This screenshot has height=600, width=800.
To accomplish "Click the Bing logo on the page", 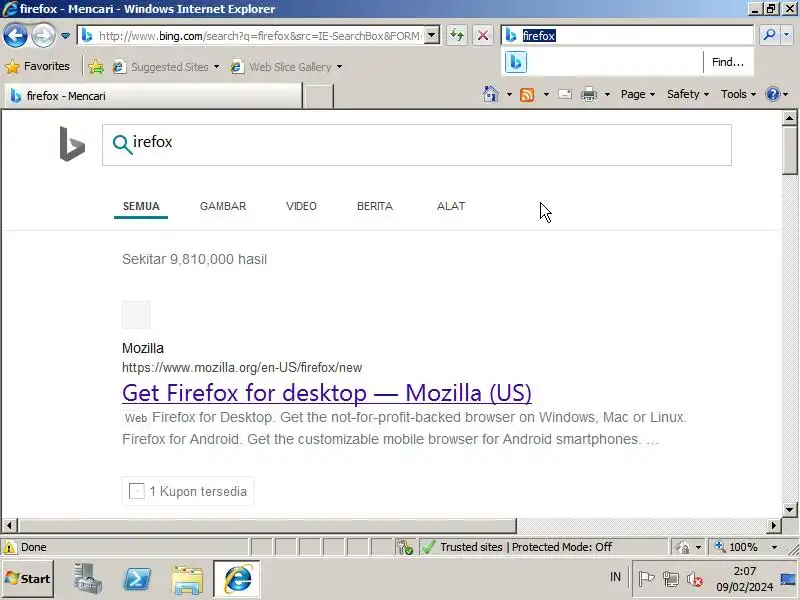I will tap(72, 144).
